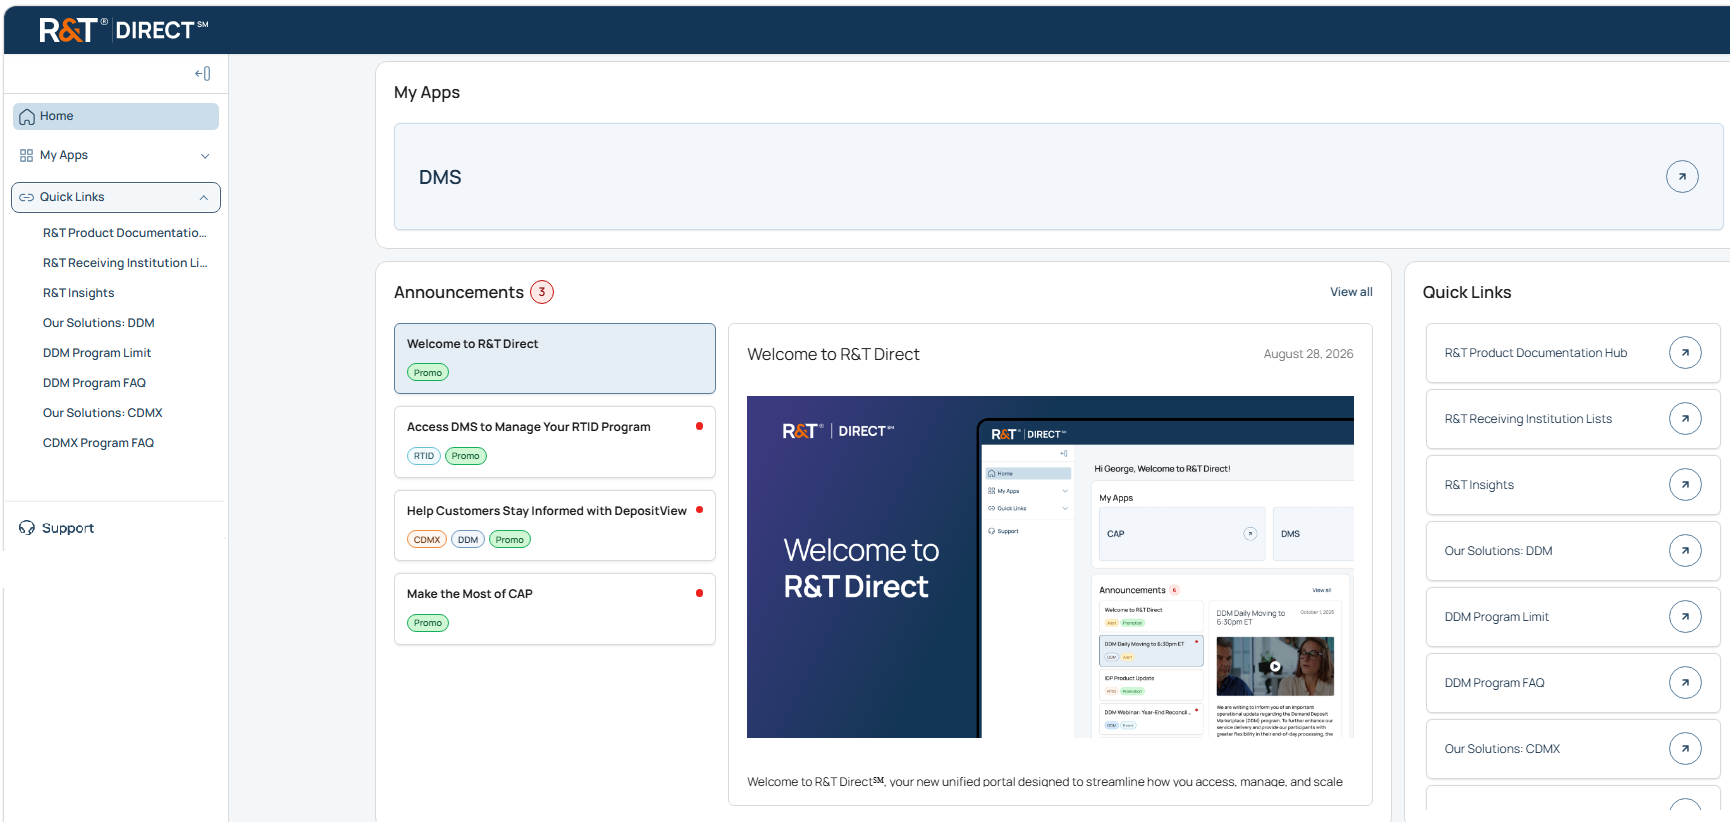Open Help Customers Stay Informed with DepositView
The width and height of the screenshot is (1730, 822).
pyautogui.click(x=555, y=525)
